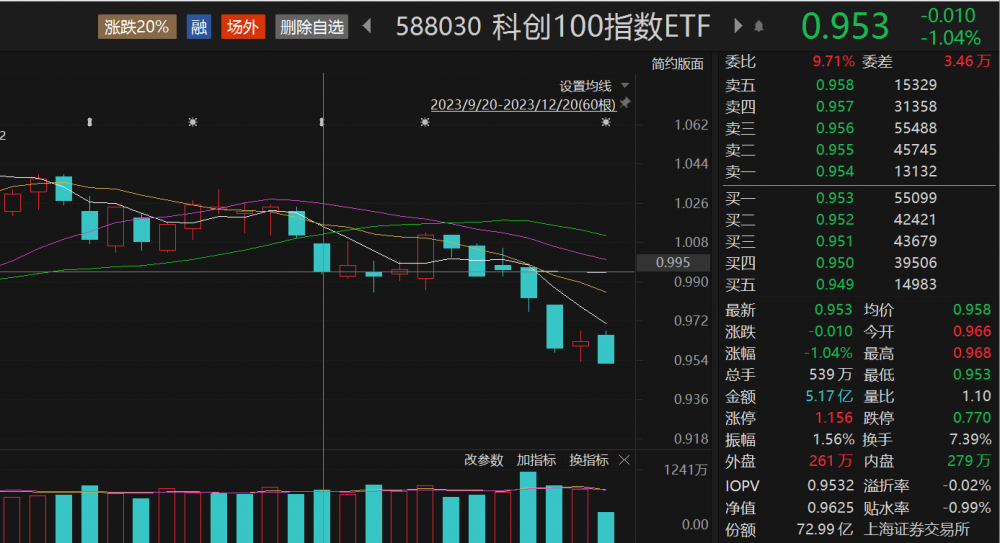Screen dimensions: 1000x543
Task: Select the 卖一 0.954 ask price
Action: 835,172
